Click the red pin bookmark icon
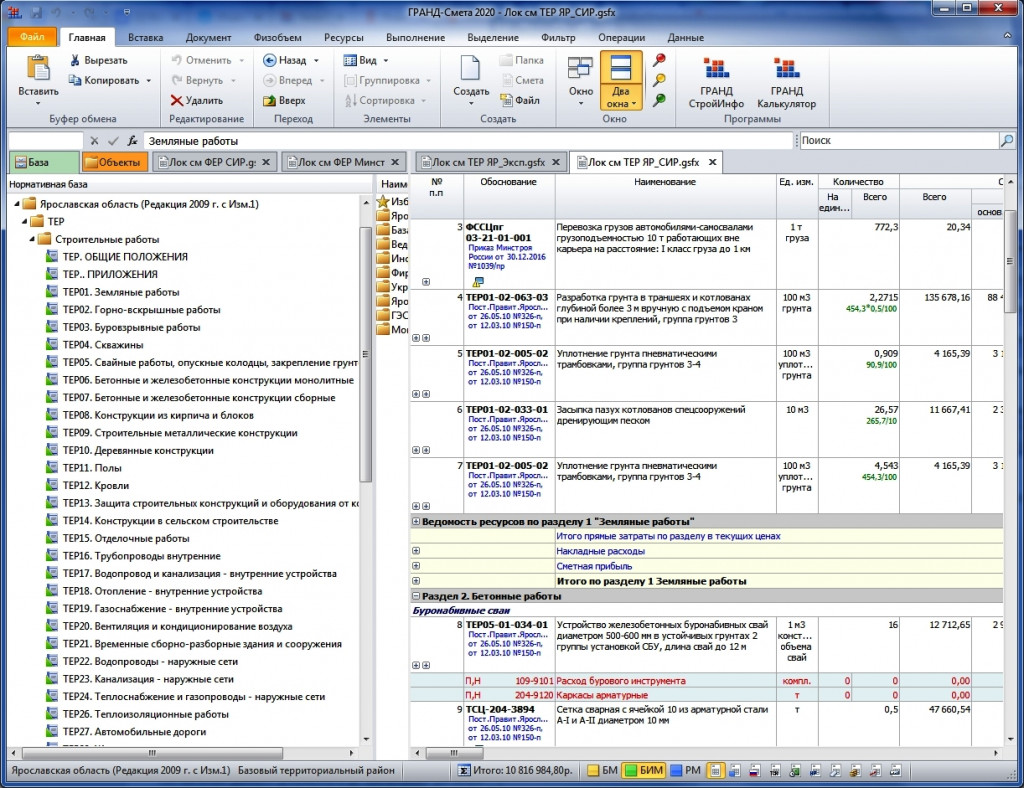This screenshot has height=788, width=1024. 660,60
